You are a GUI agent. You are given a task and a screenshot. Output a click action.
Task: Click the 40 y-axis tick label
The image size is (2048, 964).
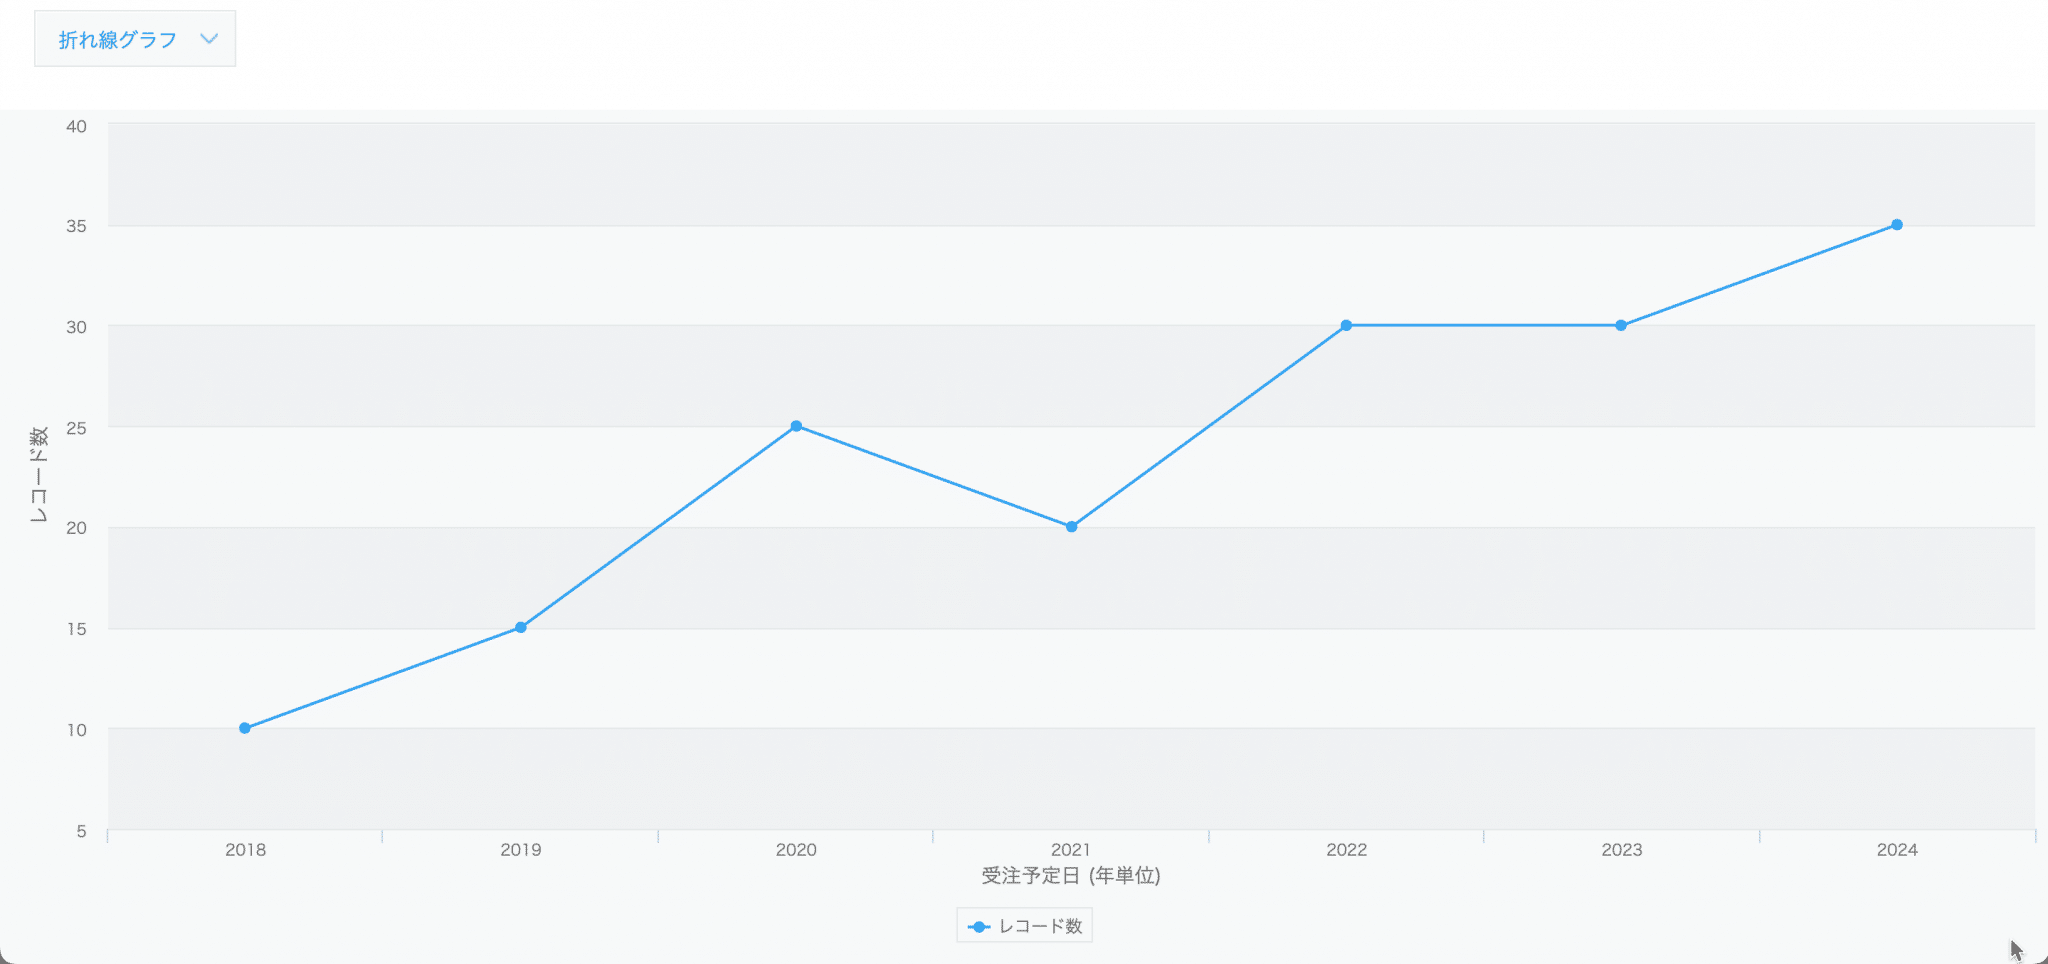tap(77, 126)
